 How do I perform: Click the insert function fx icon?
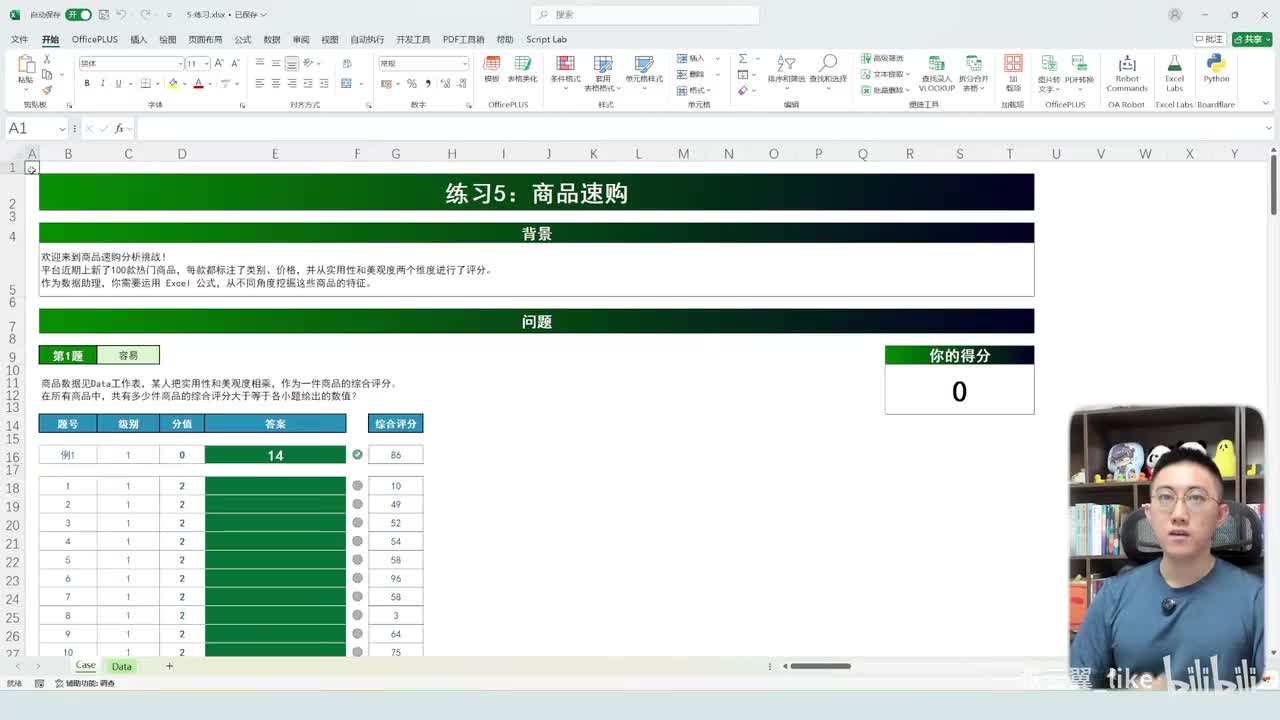[x=119, y=128]
